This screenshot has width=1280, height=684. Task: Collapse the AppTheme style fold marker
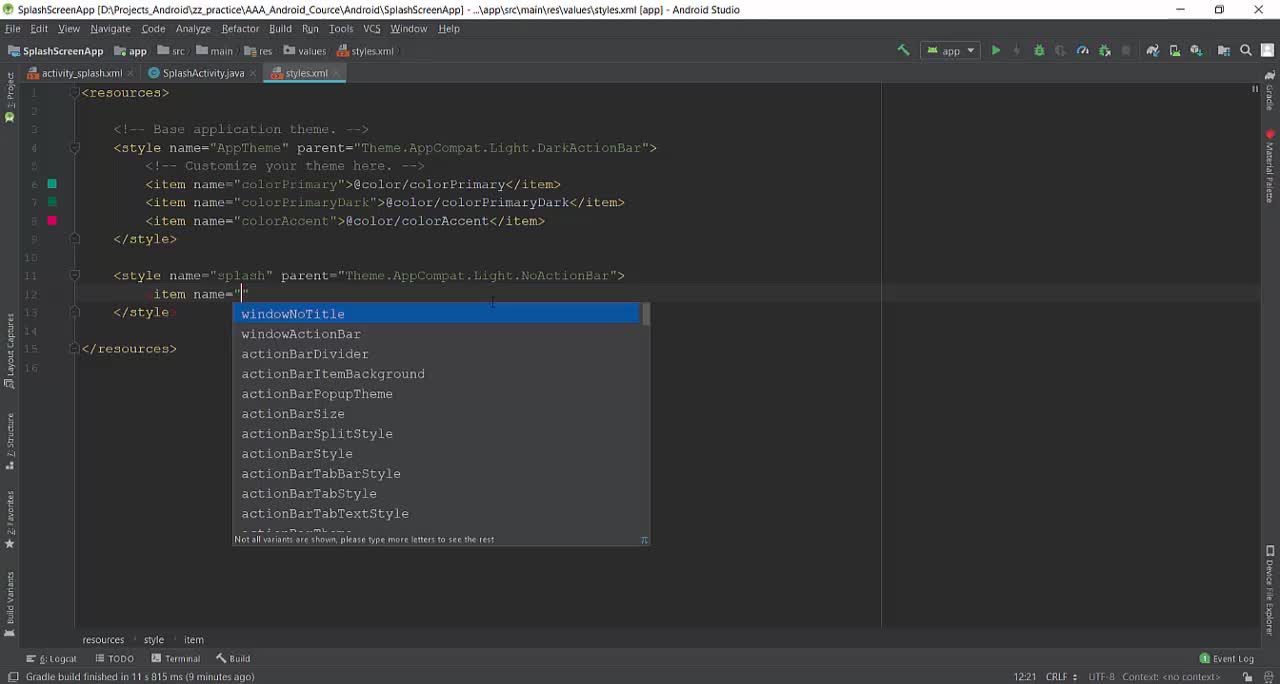74,148
